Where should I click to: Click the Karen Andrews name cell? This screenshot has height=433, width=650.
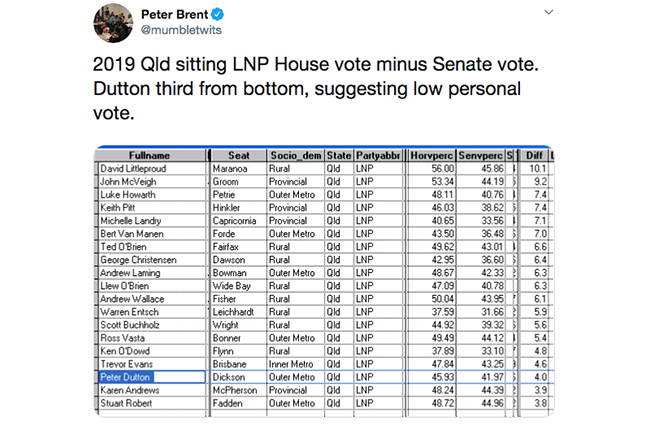(x=130, y=390)
